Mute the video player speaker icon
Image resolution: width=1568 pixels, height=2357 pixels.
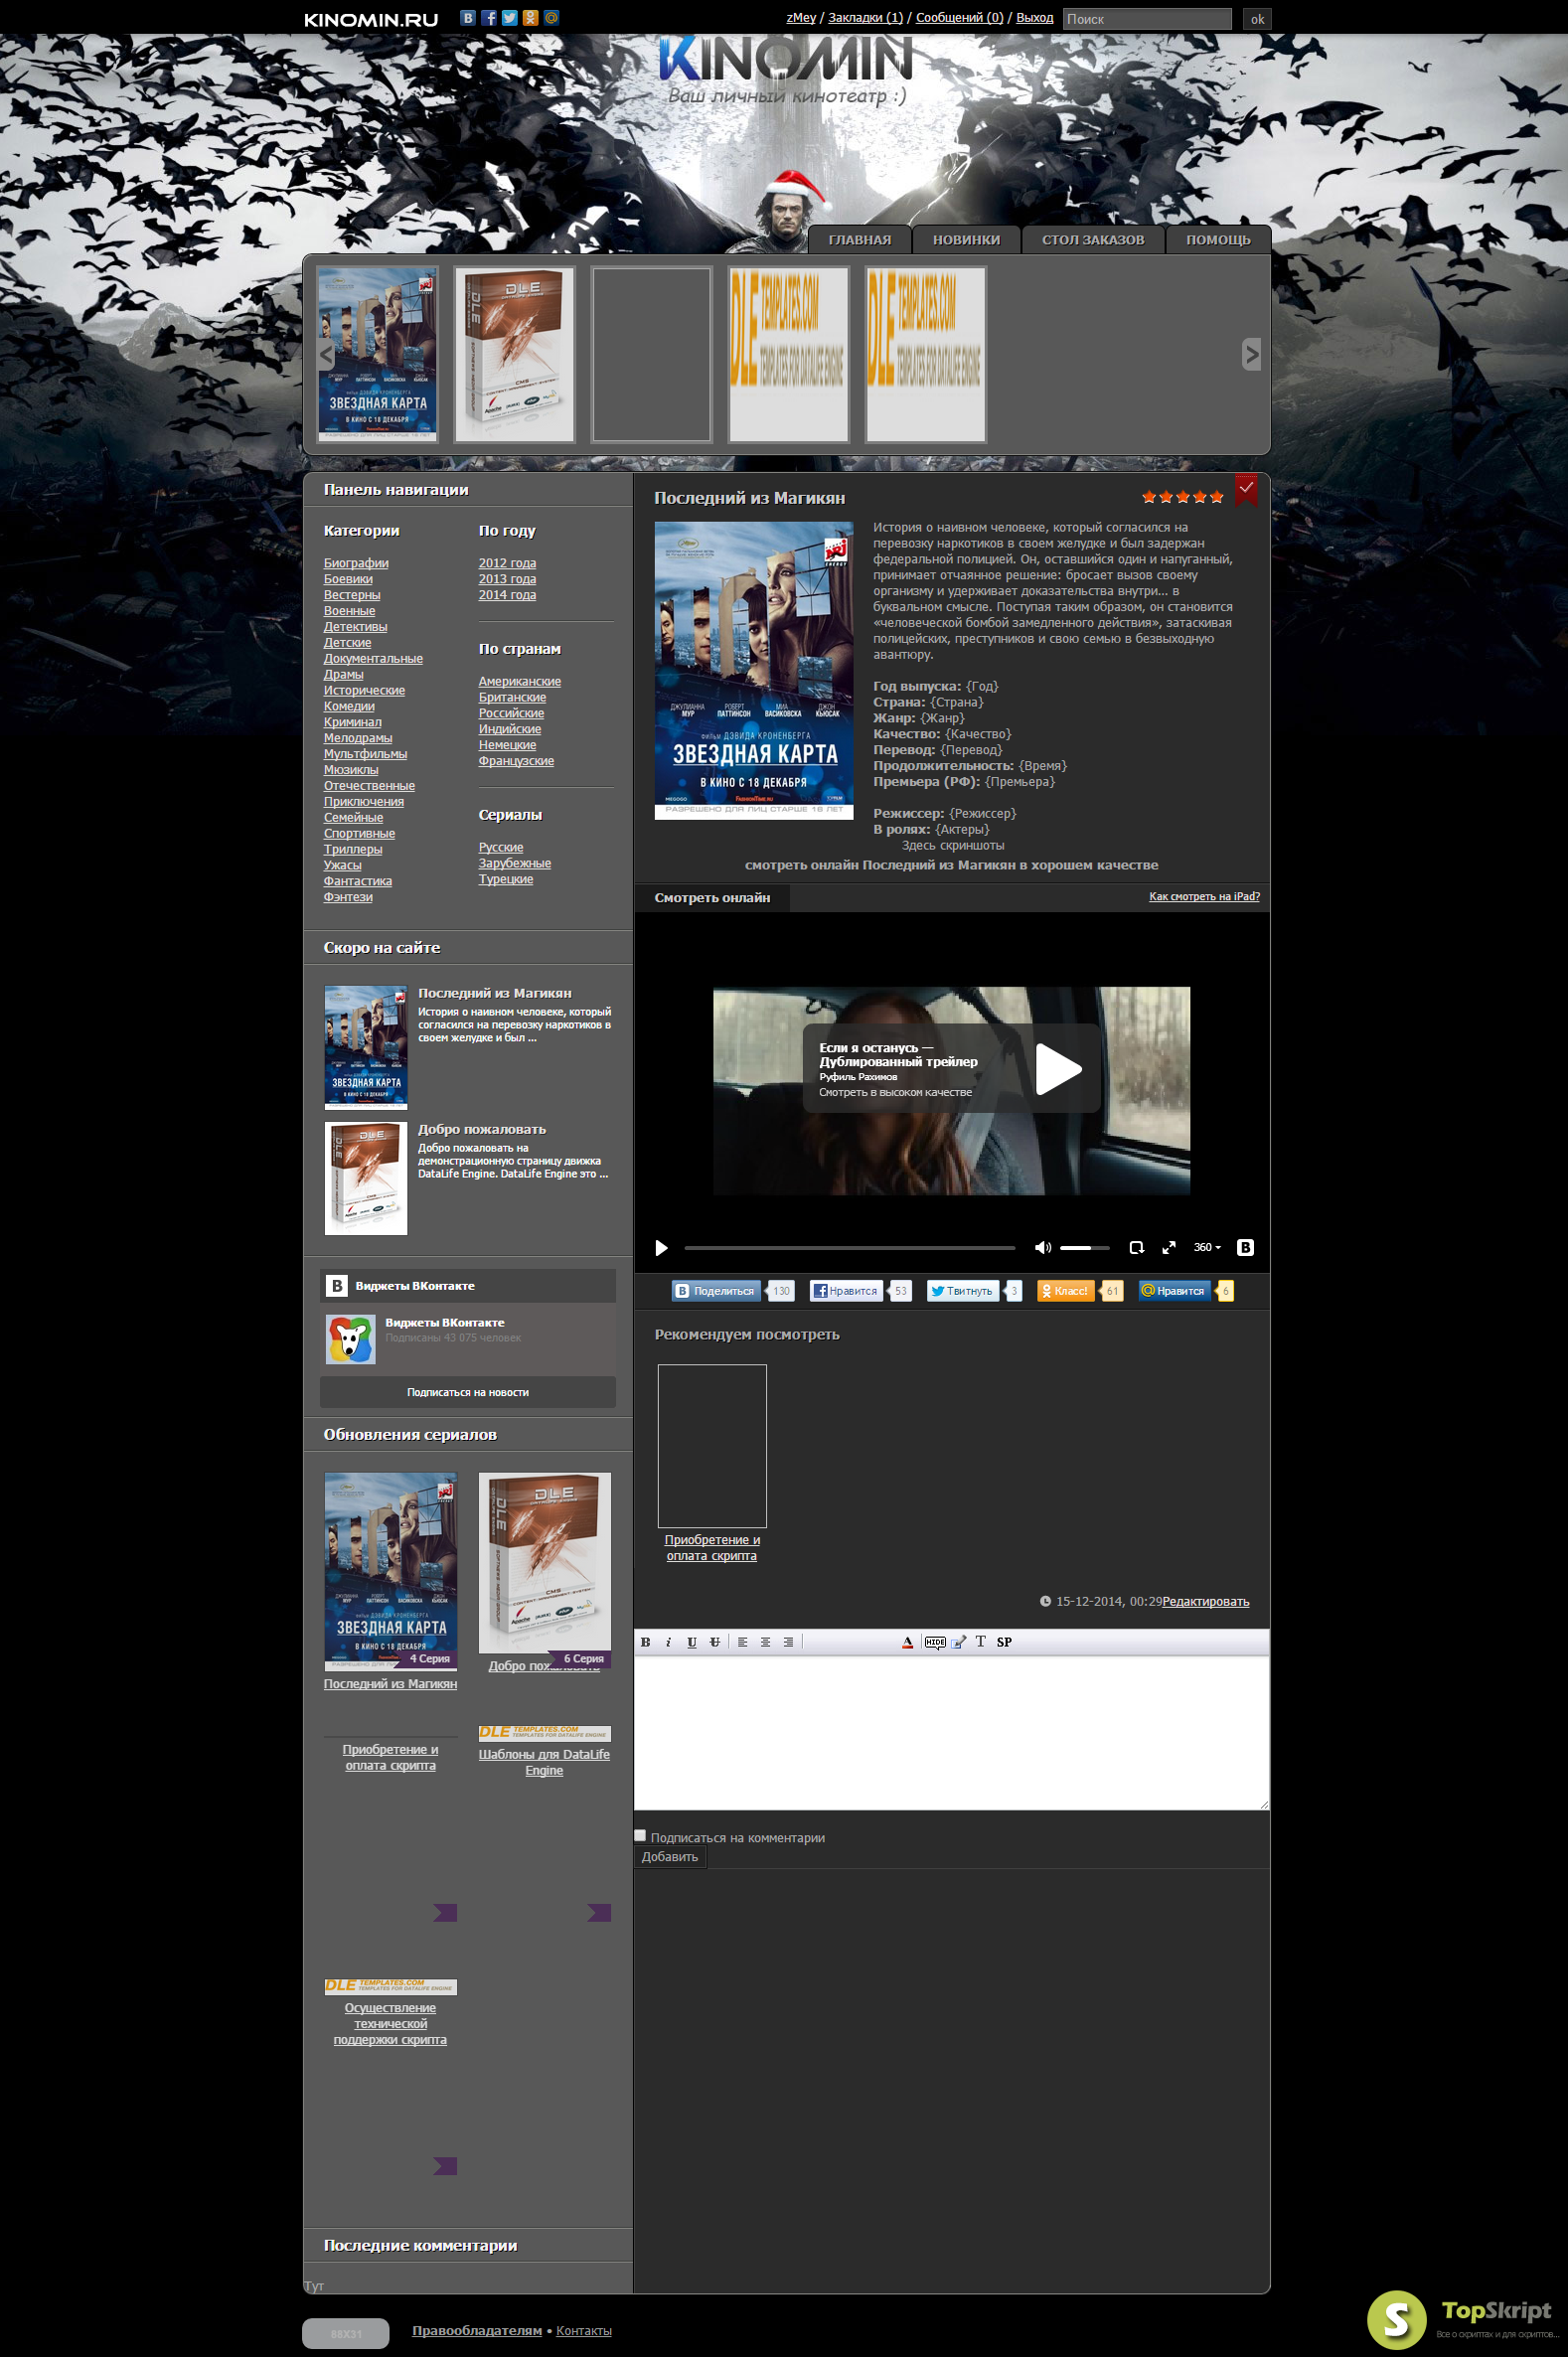1042,1247
